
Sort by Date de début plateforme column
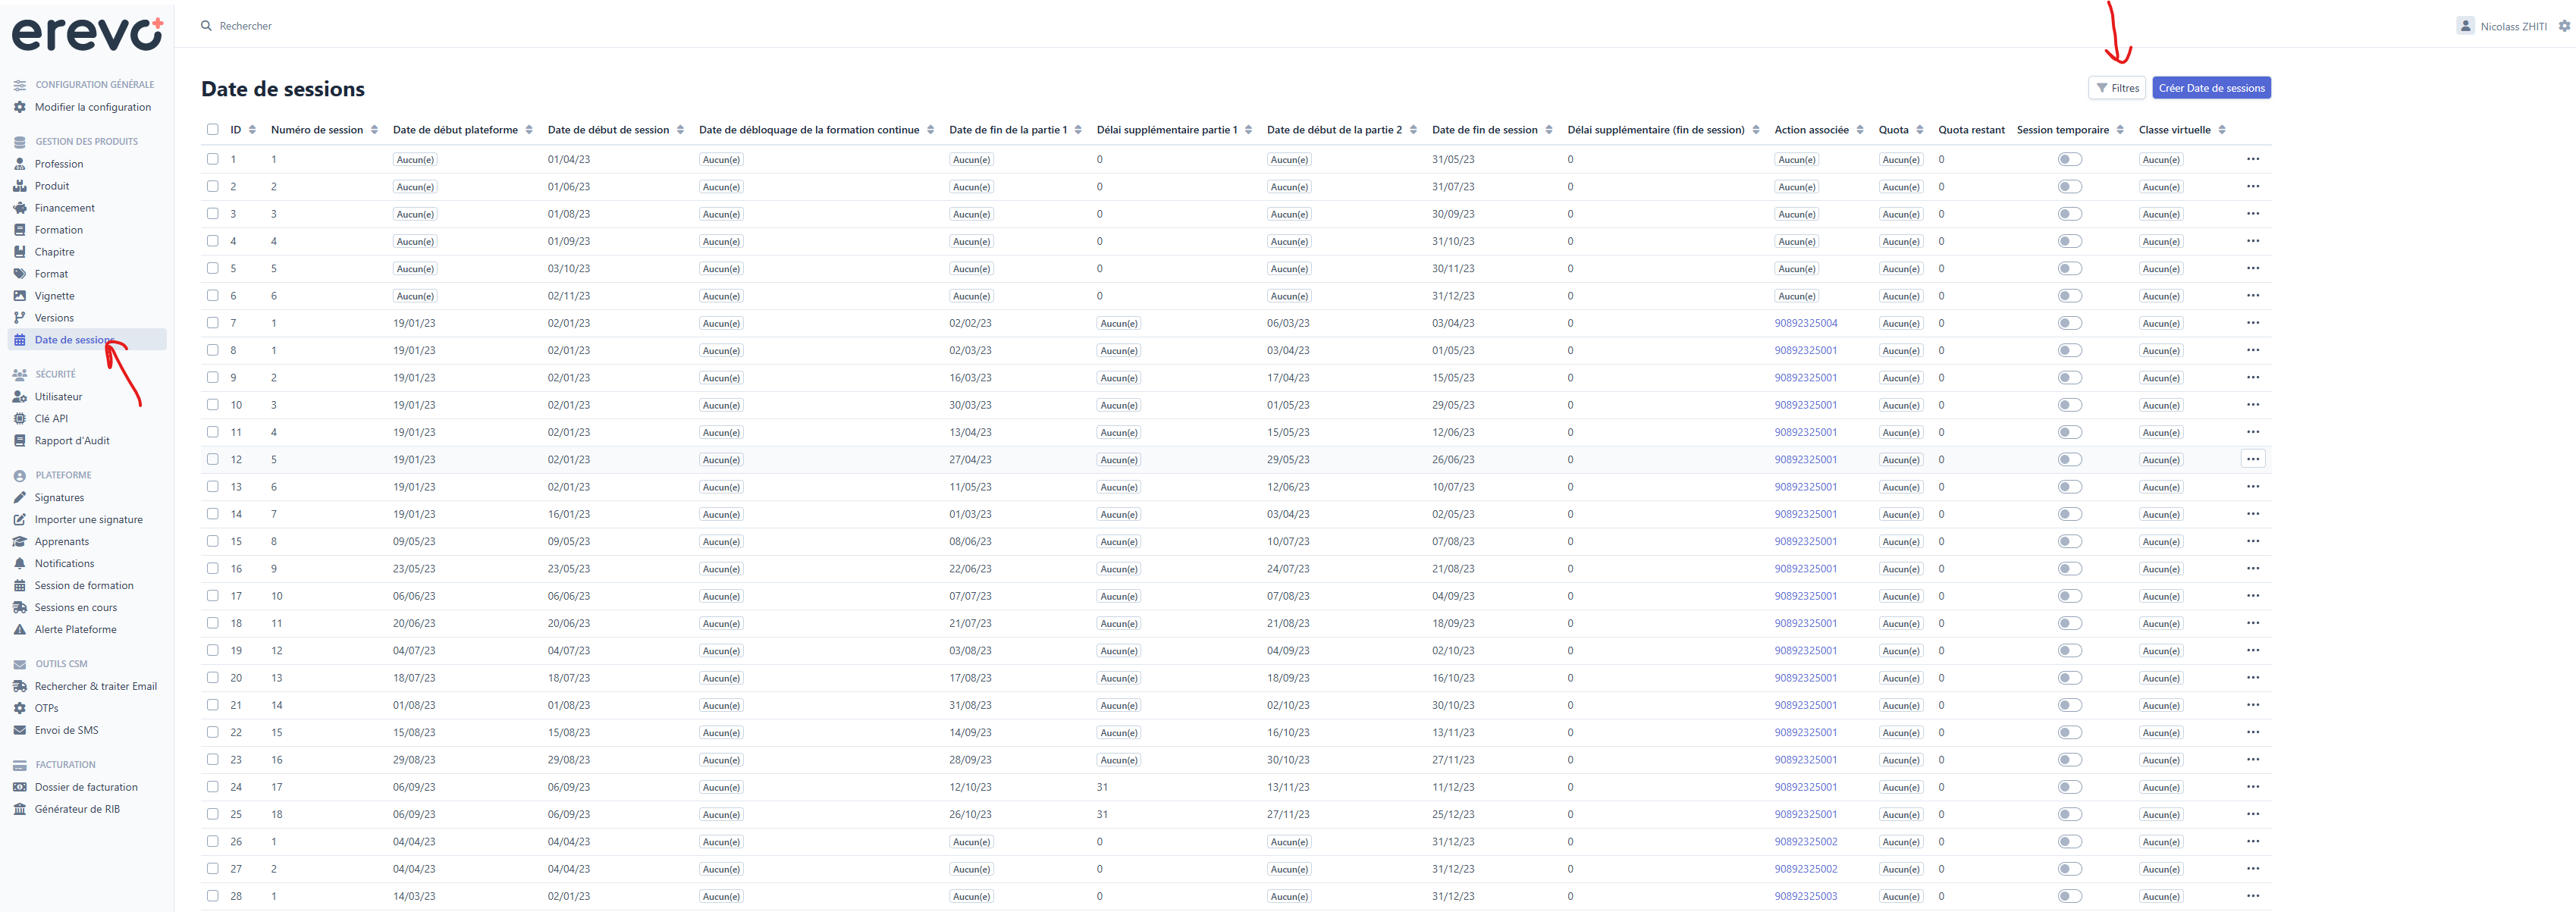click(x=462, y=130)
